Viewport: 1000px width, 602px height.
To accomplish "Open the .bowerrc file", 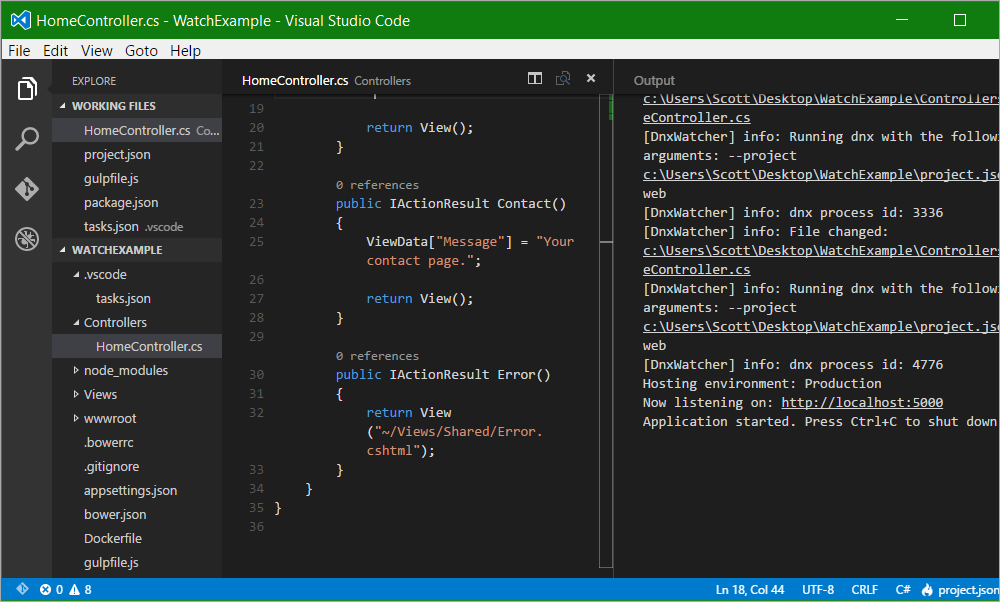I will [x=137, y=443].
